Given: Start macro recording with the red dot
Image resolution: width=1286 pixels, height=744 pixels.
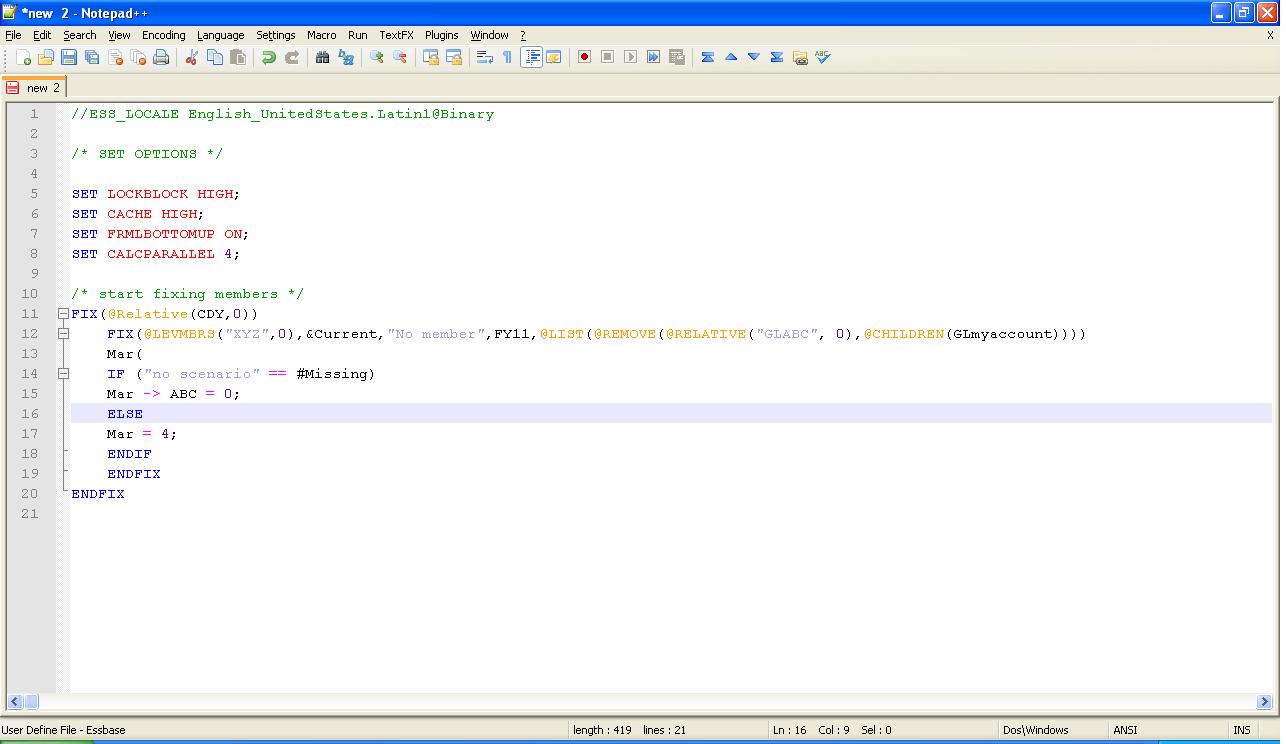Looking at the screenshot, I should click(584, 57).
